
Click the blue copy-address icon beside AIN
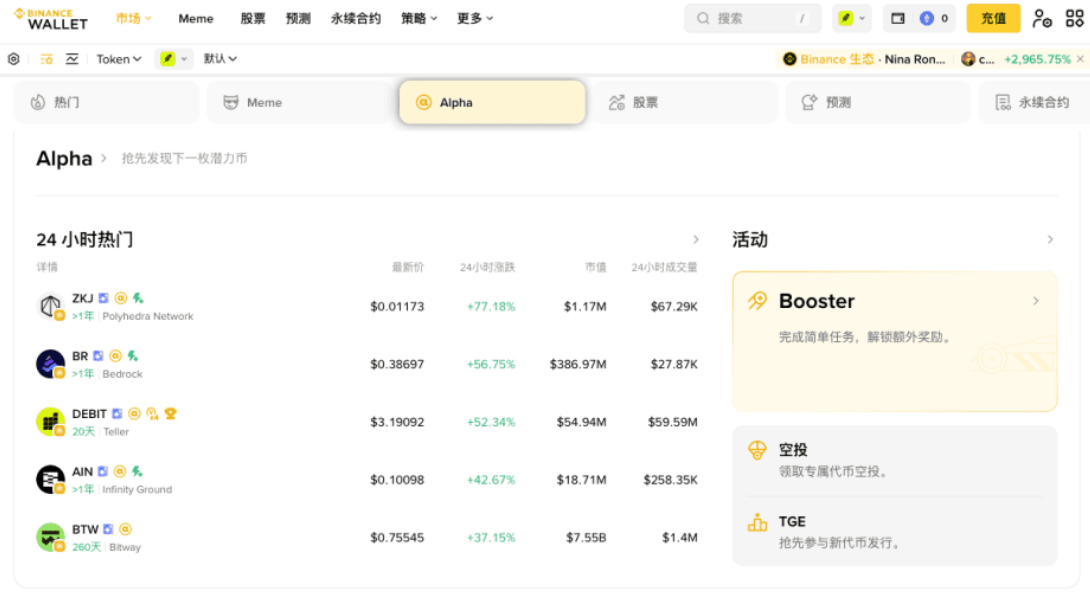click(103, 471)
